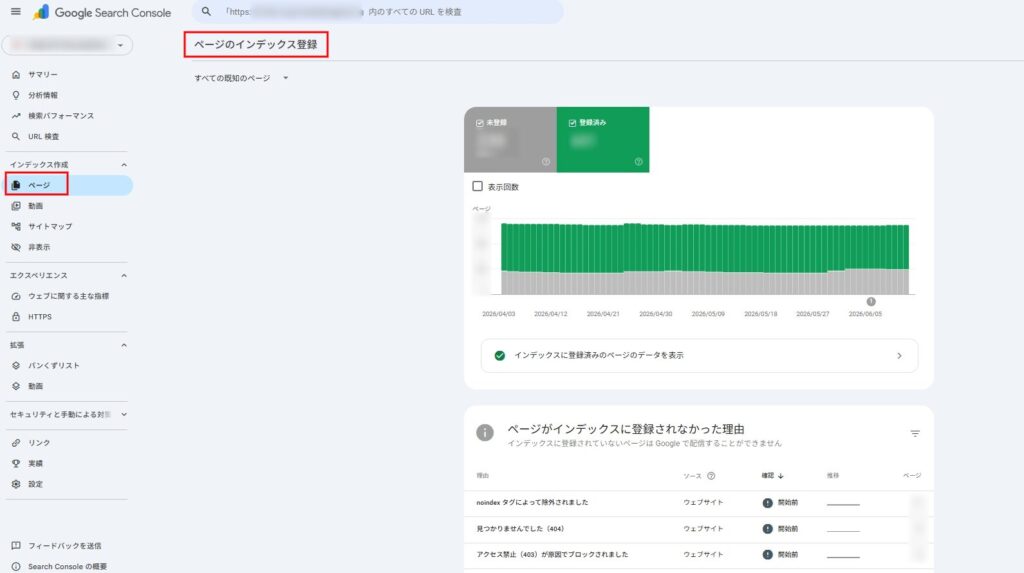This screenshot has height=573, width=1024.
Task: Click the link icon beside リンク
Action: [x=16, y=443]
